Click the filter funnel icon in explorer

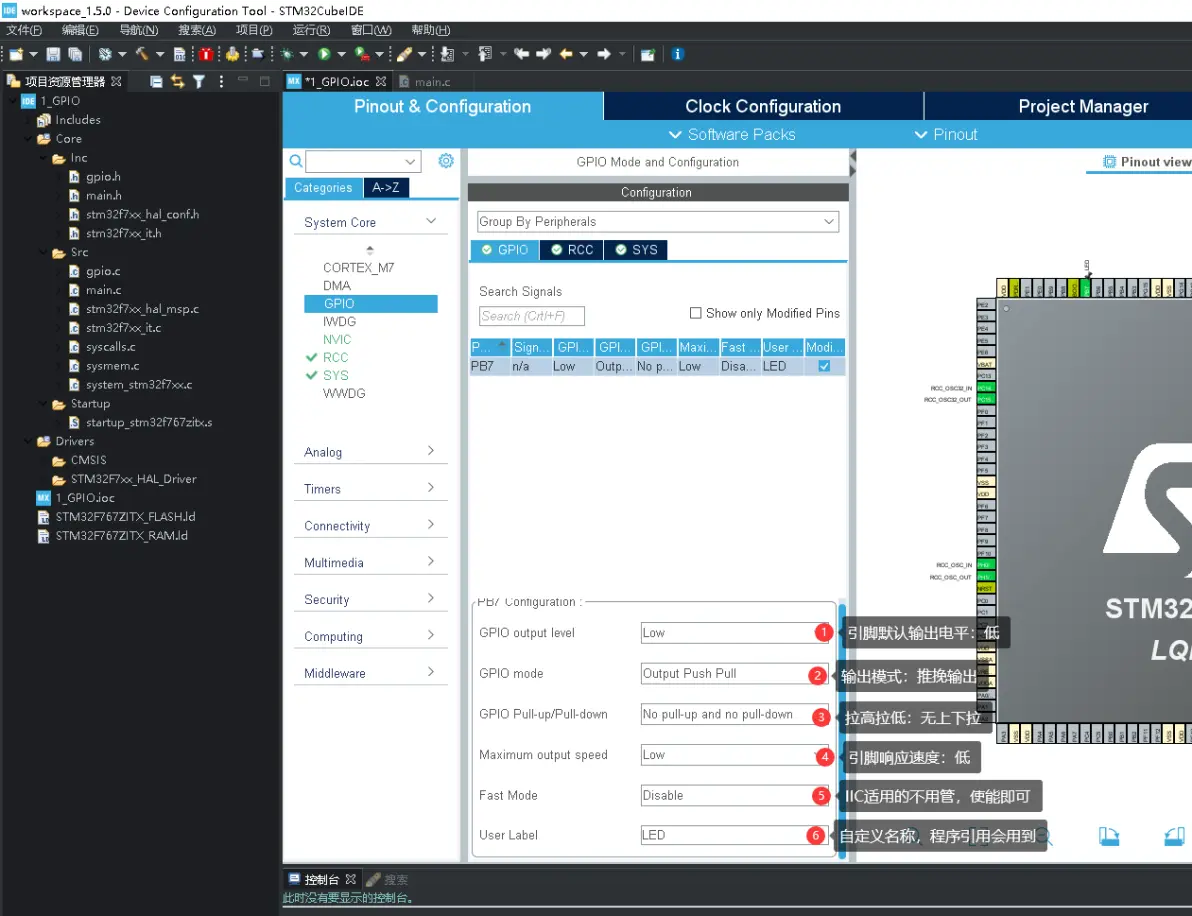[x=199, y=81]
